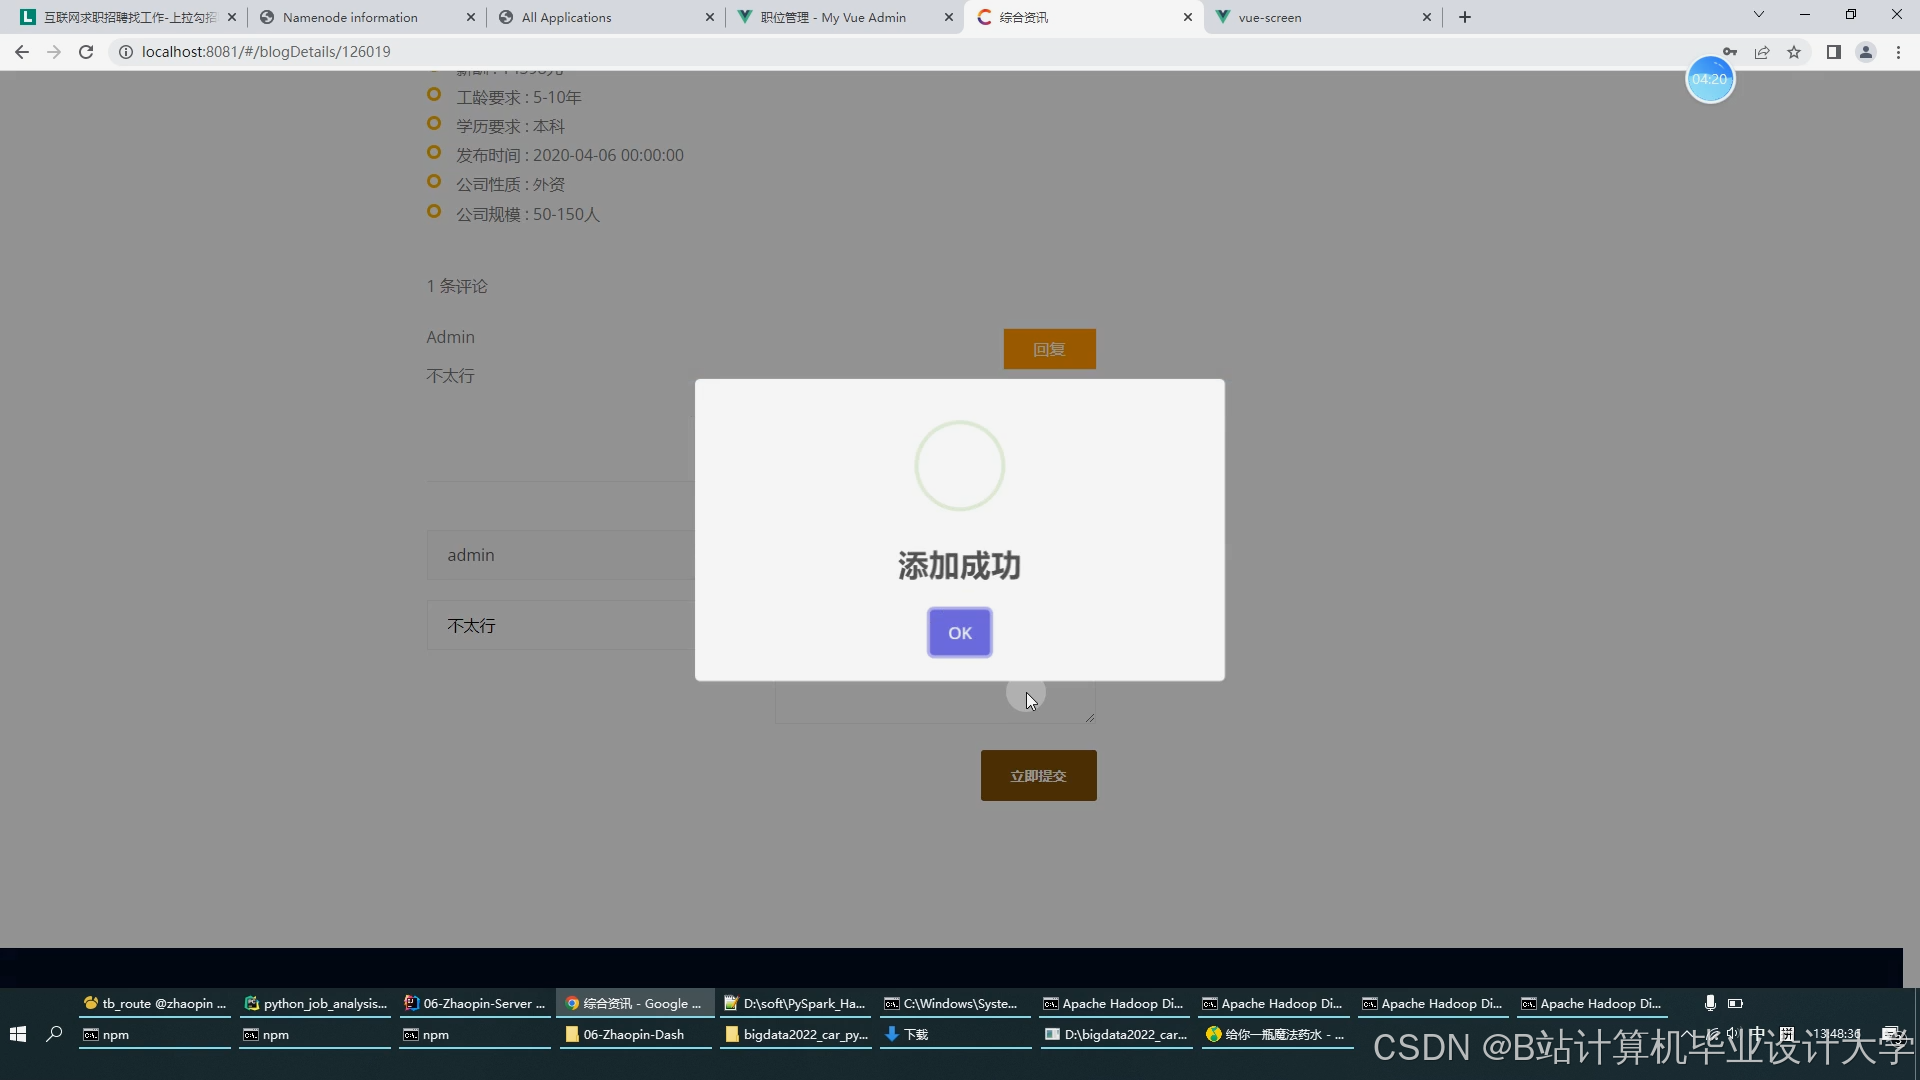Click the 回复 reply button
This screenshot has height=1080, width=1920.
[1049, 349]
